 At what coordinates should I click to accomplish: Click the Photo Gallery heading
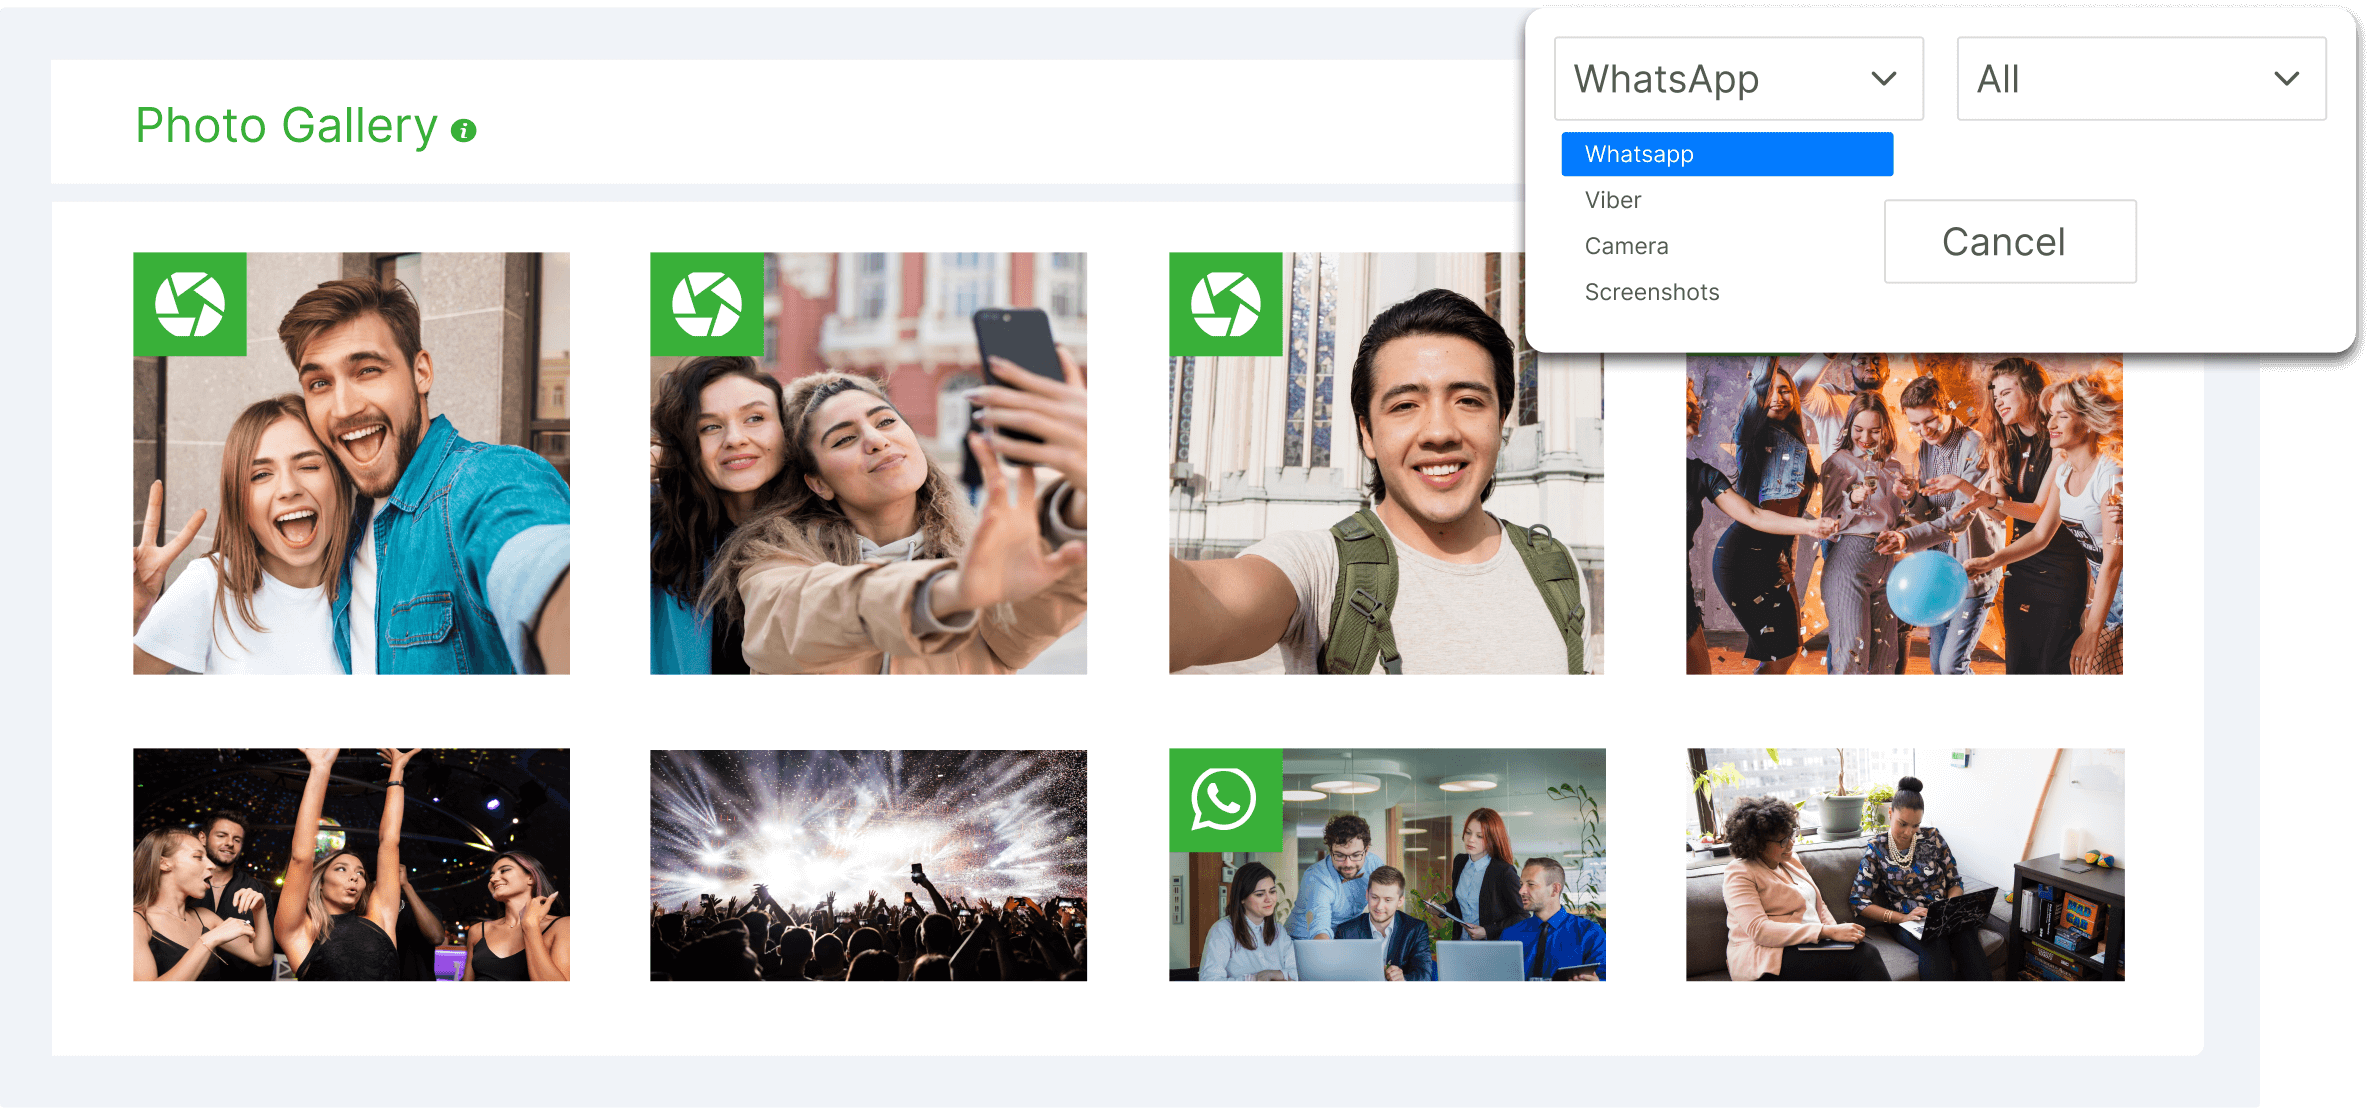pos(286,126)
